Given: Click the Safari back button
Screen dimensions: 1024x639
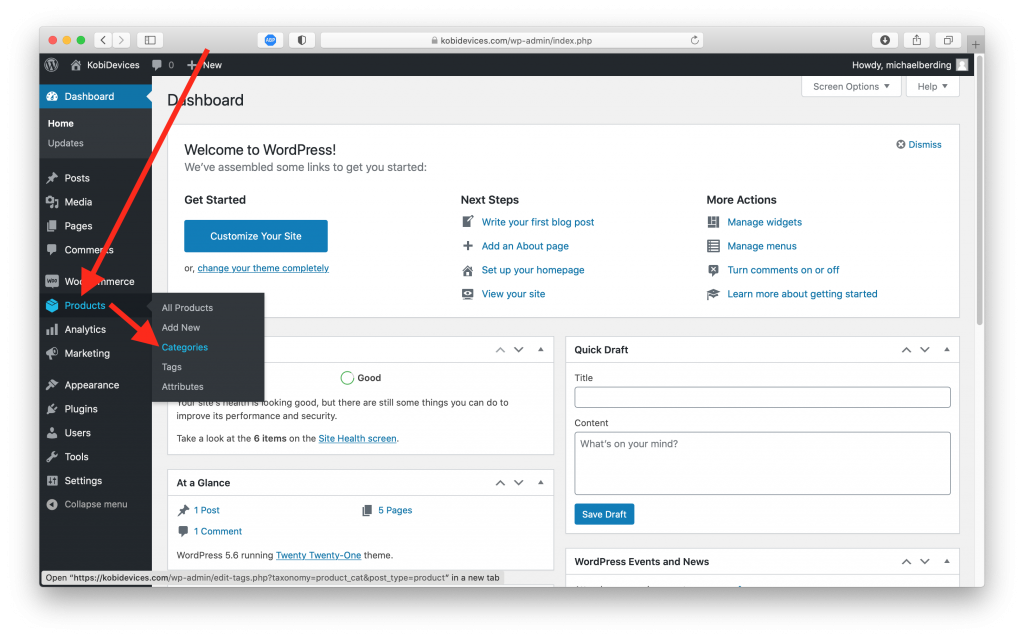Looking at the screenshot, I should [103, 40].
